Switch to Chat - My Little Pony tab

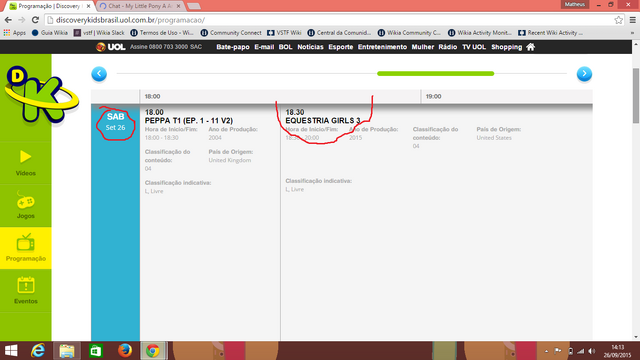[139, 6]
